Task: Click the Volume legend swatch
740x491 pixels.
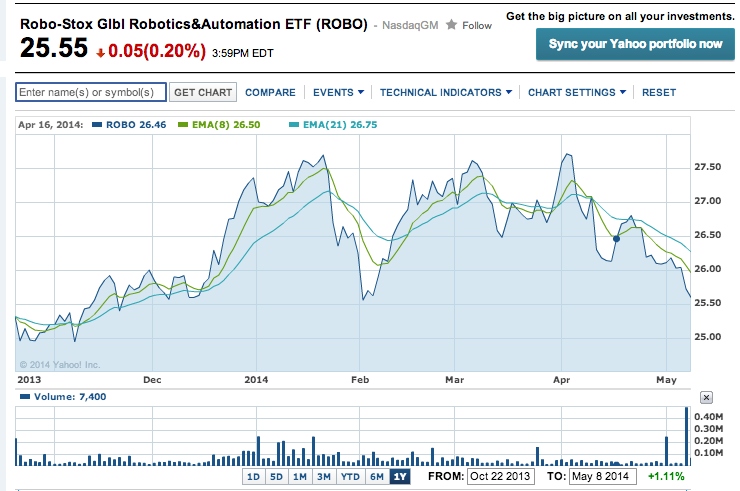Action: click(25, 397)
